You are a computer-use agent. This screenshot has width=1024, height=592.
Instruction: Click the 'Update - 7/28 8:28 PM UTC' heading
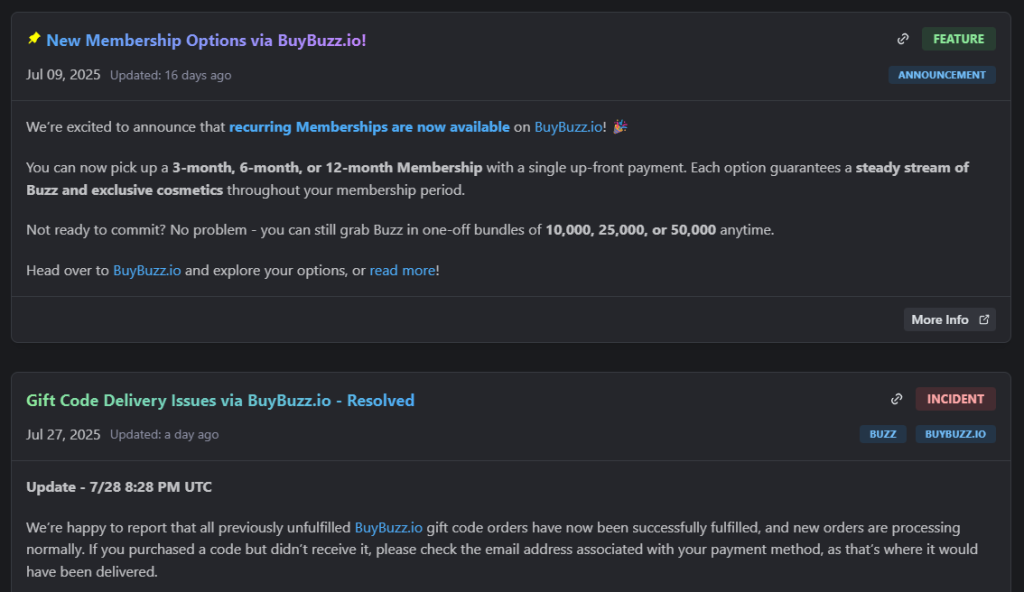[119, 487]
